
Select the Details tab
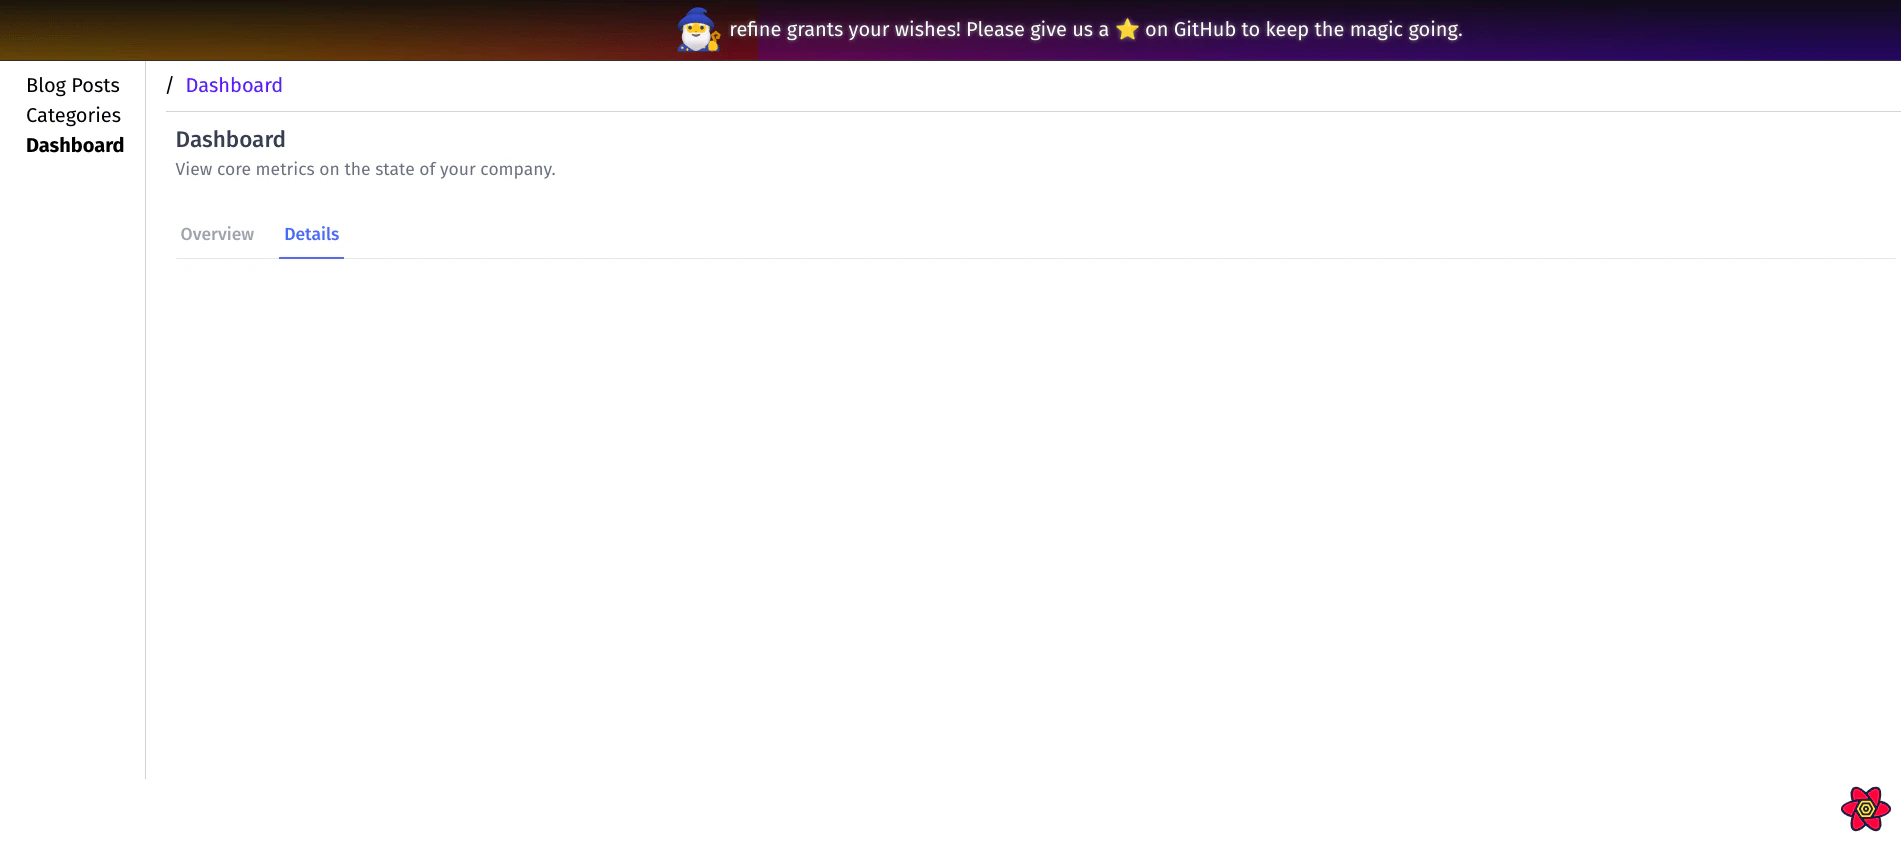tap(311, 234)
